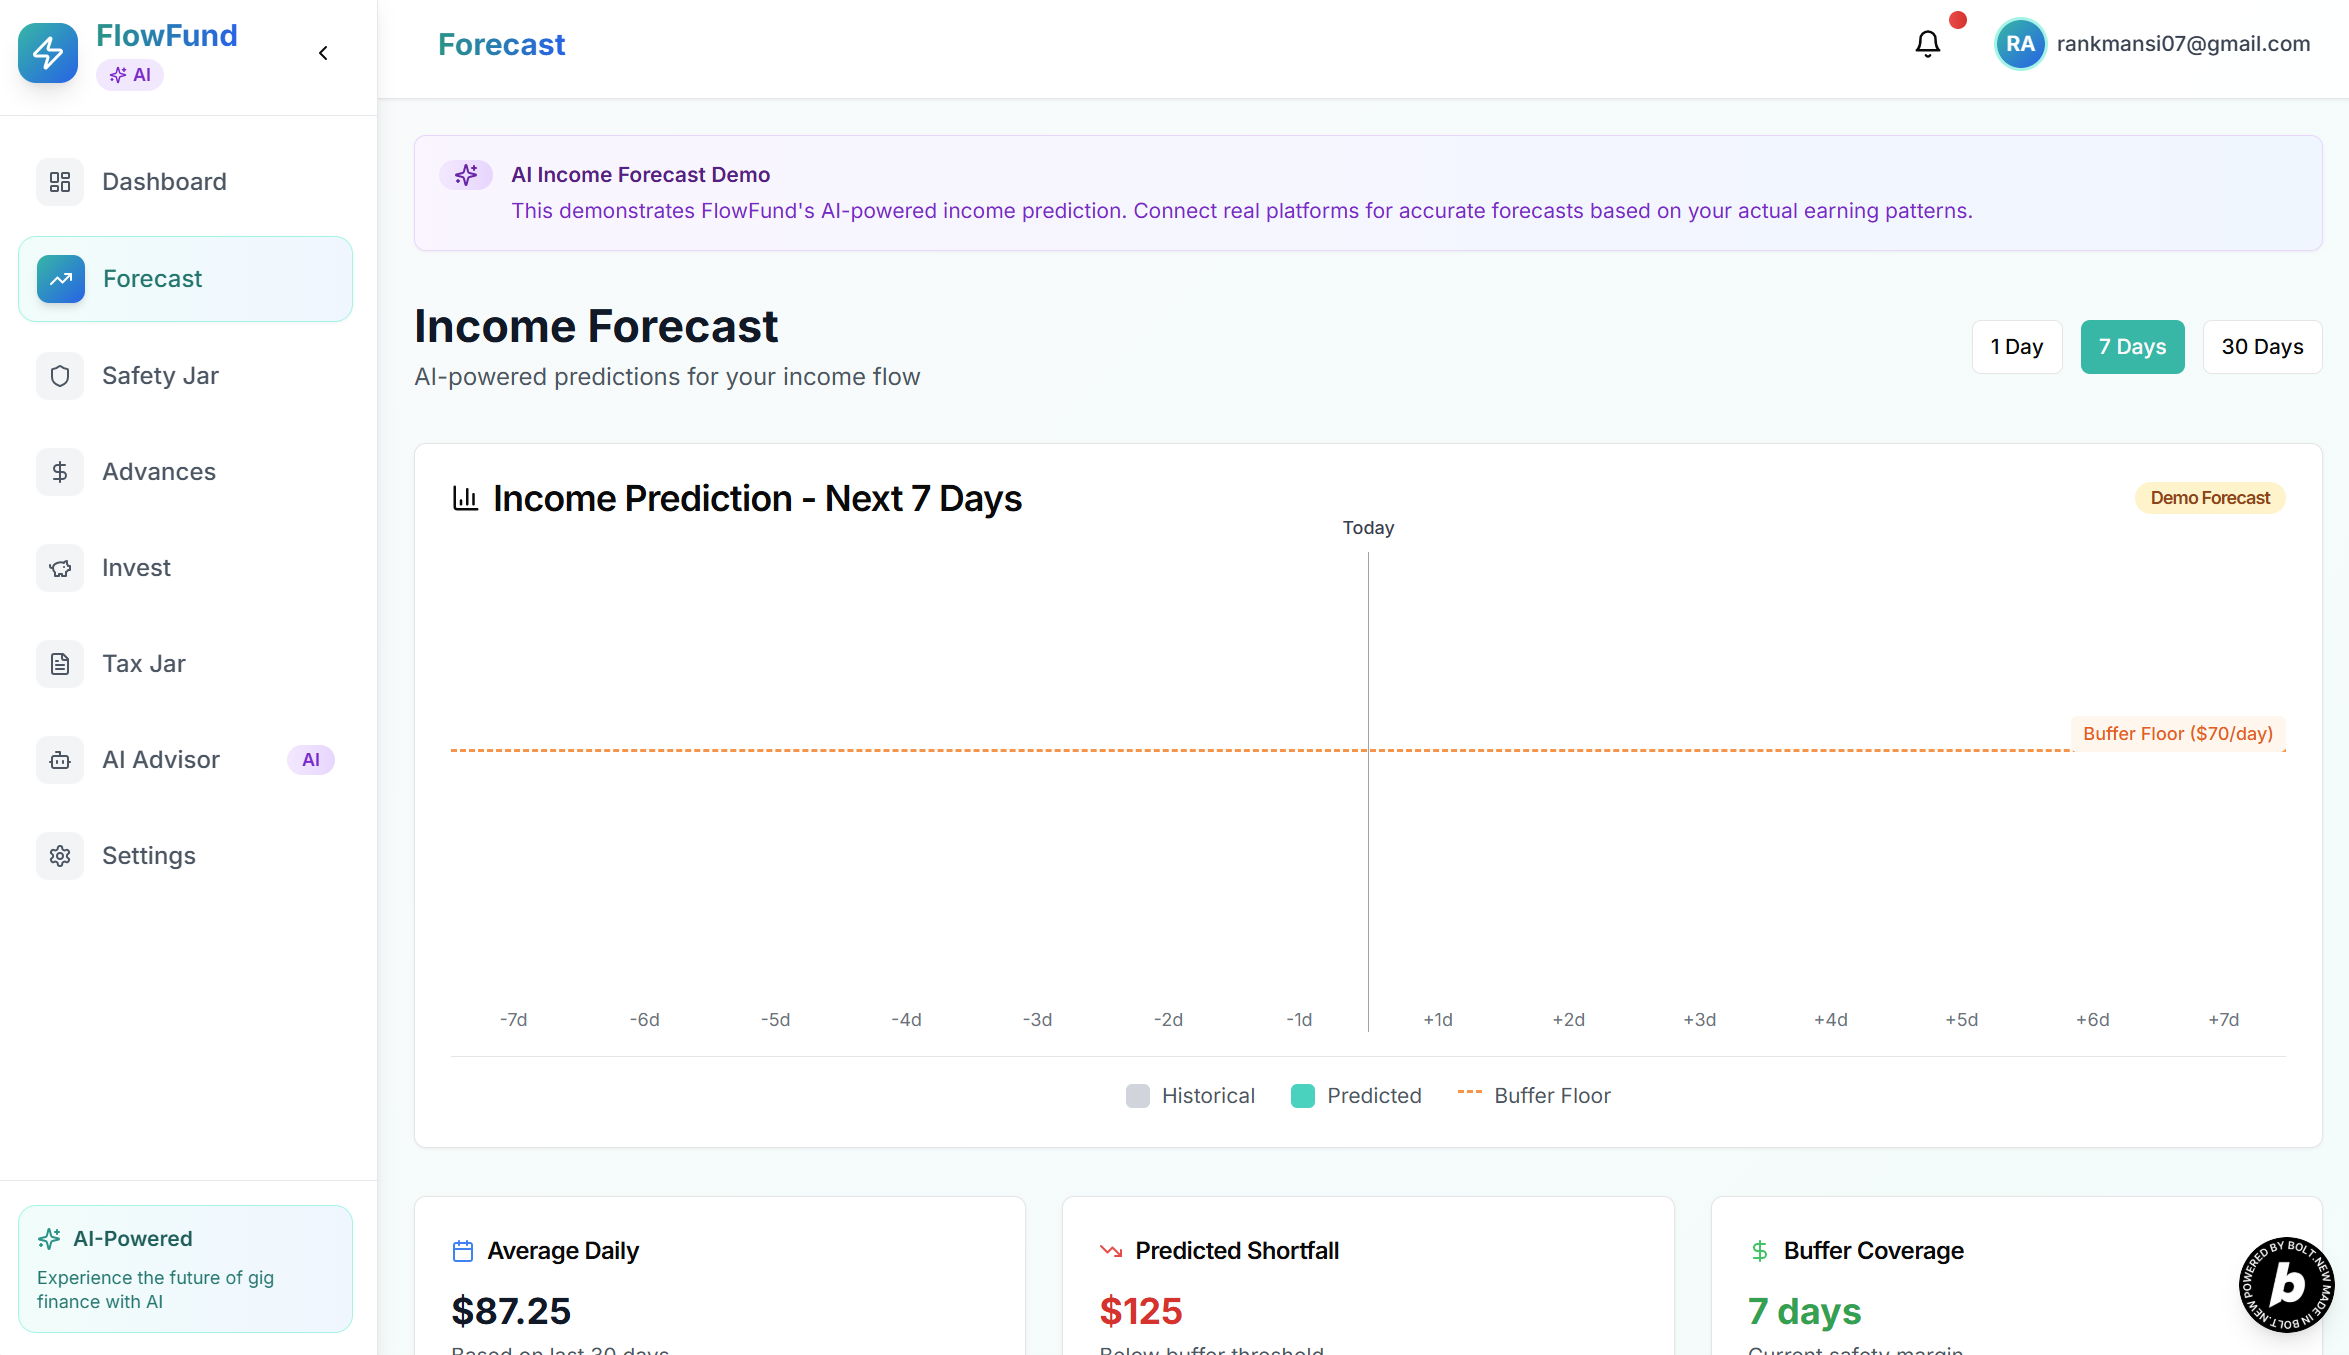Screen dimensions: 2349x1355
Task: Open account menu for rankmansi07@gmail.com
Action: pos(2182,44)
